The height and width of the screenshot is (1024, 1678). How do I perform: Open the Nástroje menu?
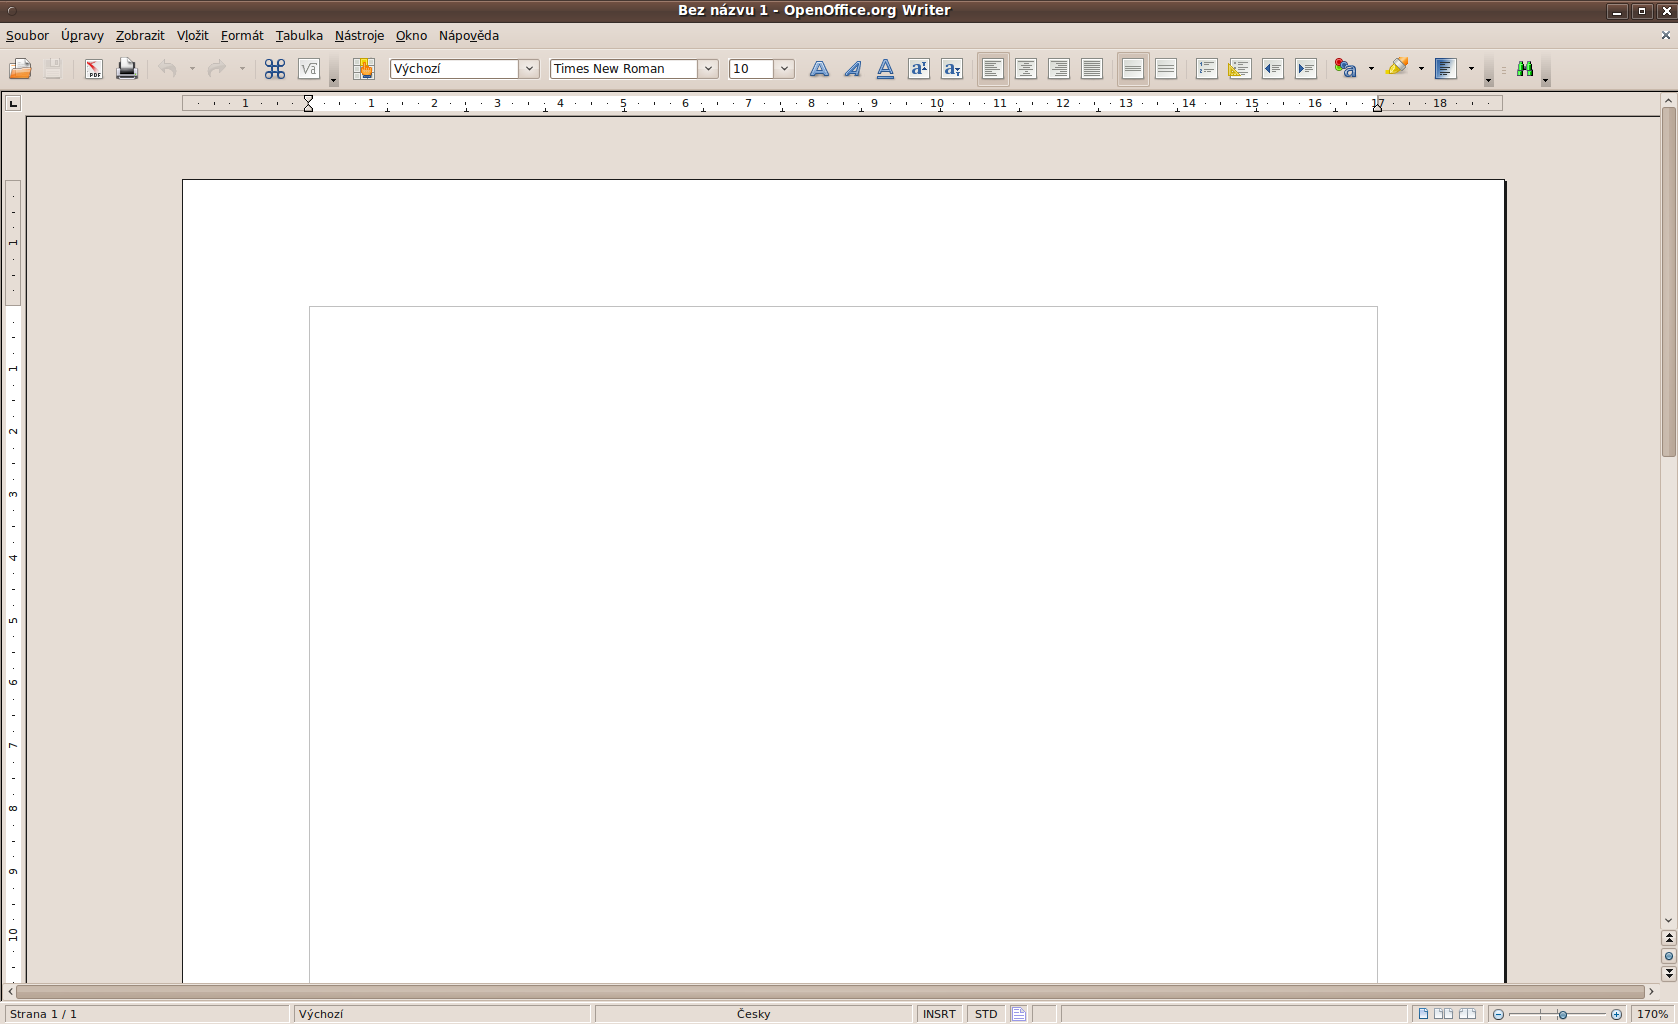coord(359,36)
